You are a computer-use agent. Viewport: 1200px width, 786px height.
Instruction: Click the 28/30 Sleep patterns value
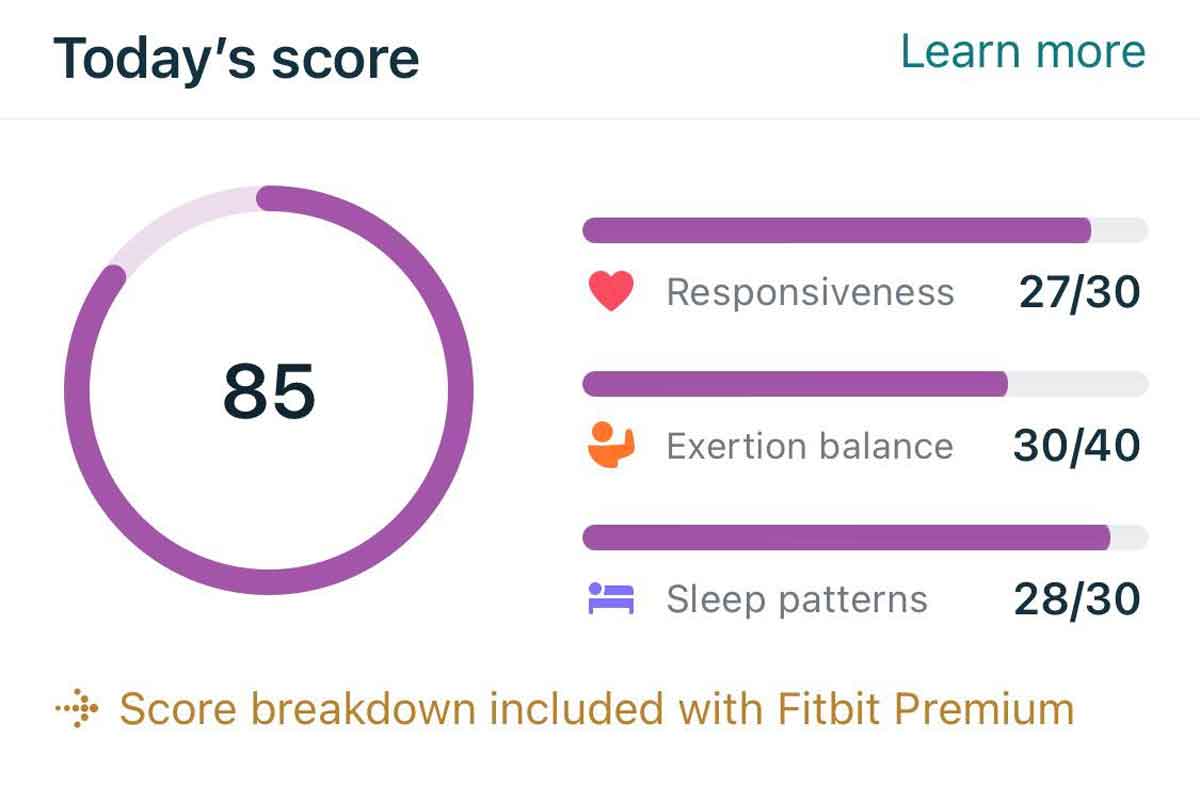1077,599
